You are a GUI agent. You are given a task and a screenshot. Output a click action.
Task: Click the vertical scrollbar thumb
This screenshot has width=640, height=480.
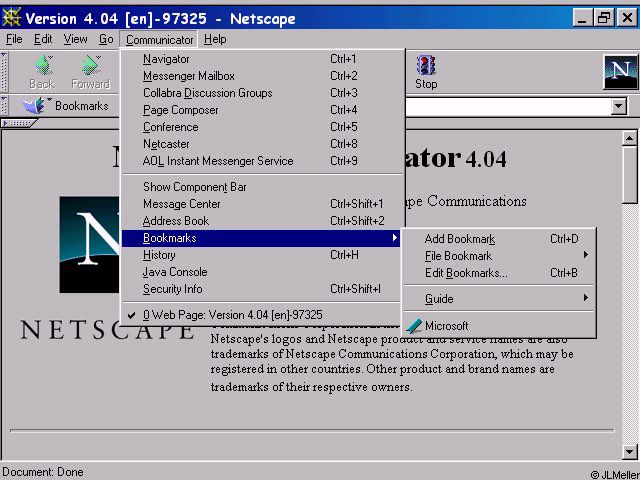[x=630, y=174]
